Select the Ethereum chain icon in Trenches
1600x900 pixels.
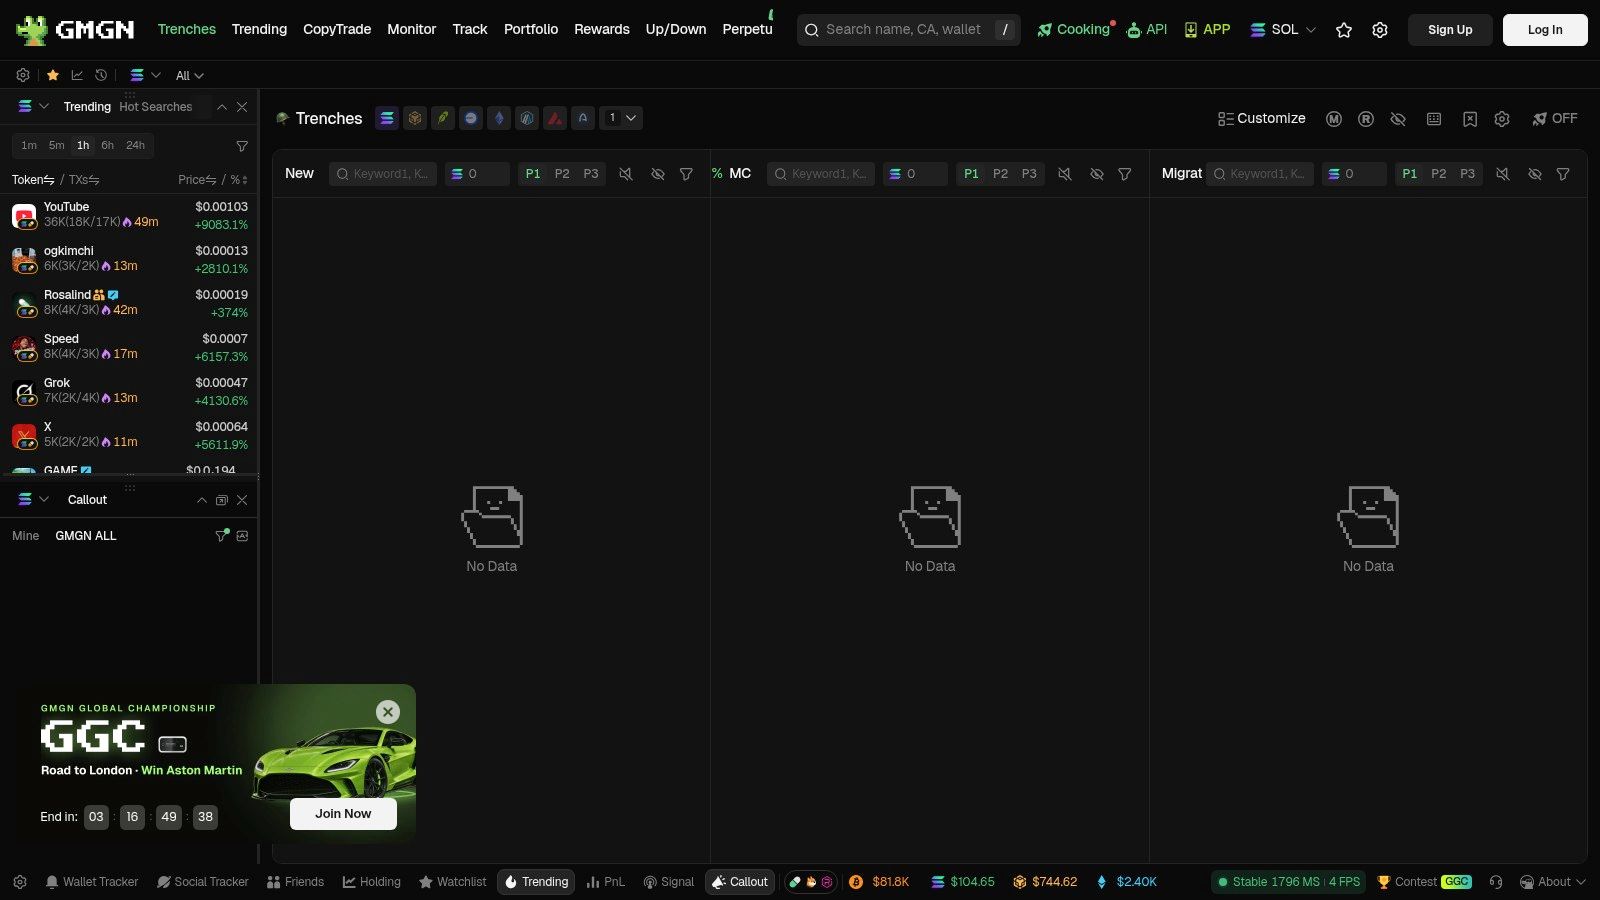coord(499,118)
